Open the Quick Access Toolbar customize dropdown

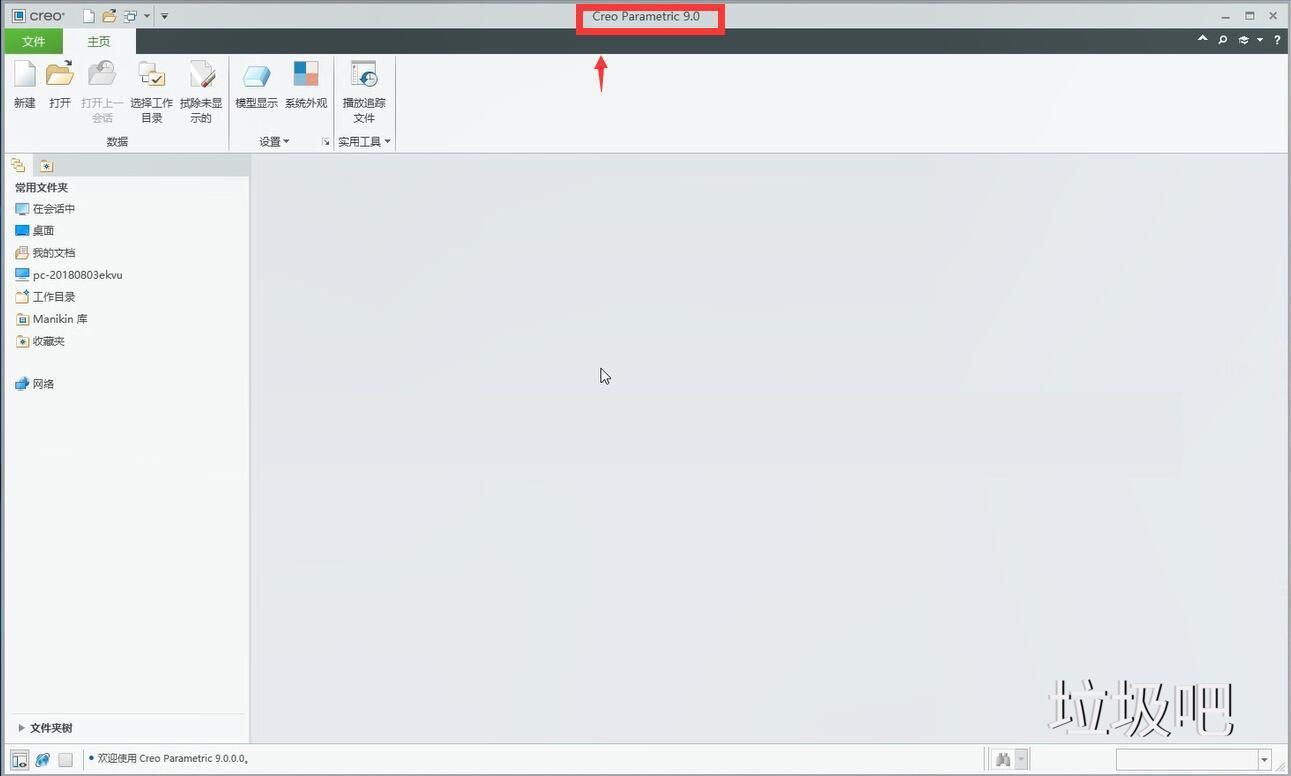click(165, 16)
